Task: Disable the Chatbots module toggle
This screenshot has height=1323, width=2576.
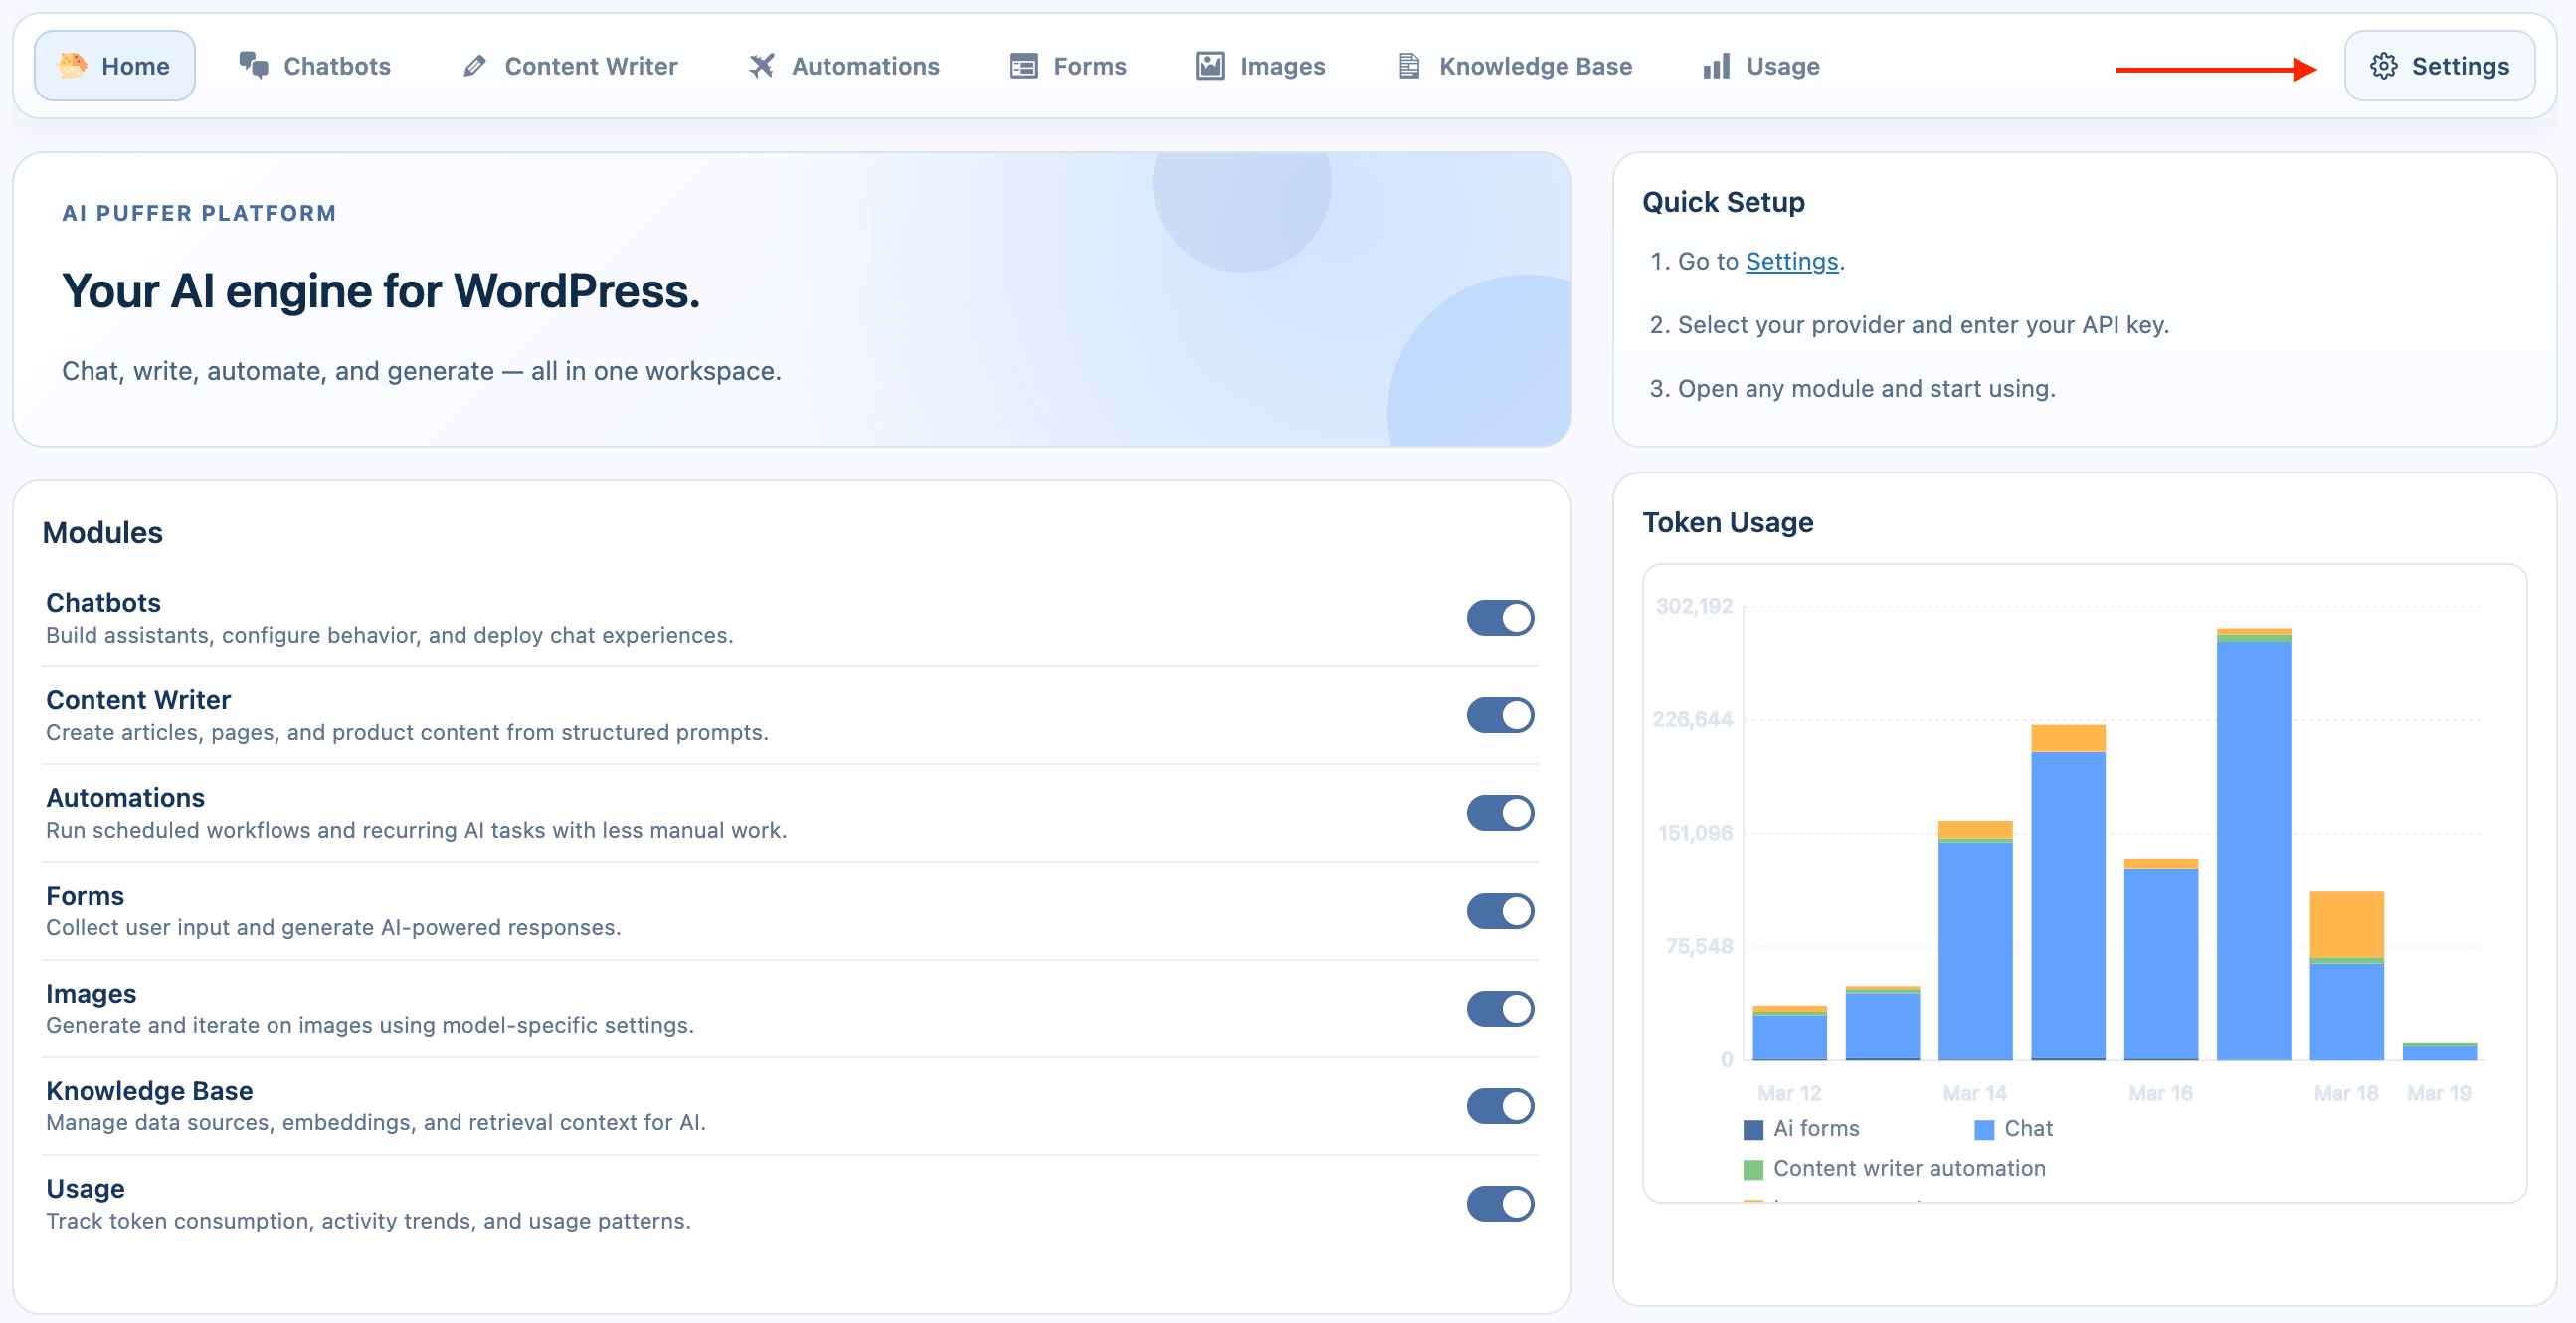Action: click(1499, 618)
